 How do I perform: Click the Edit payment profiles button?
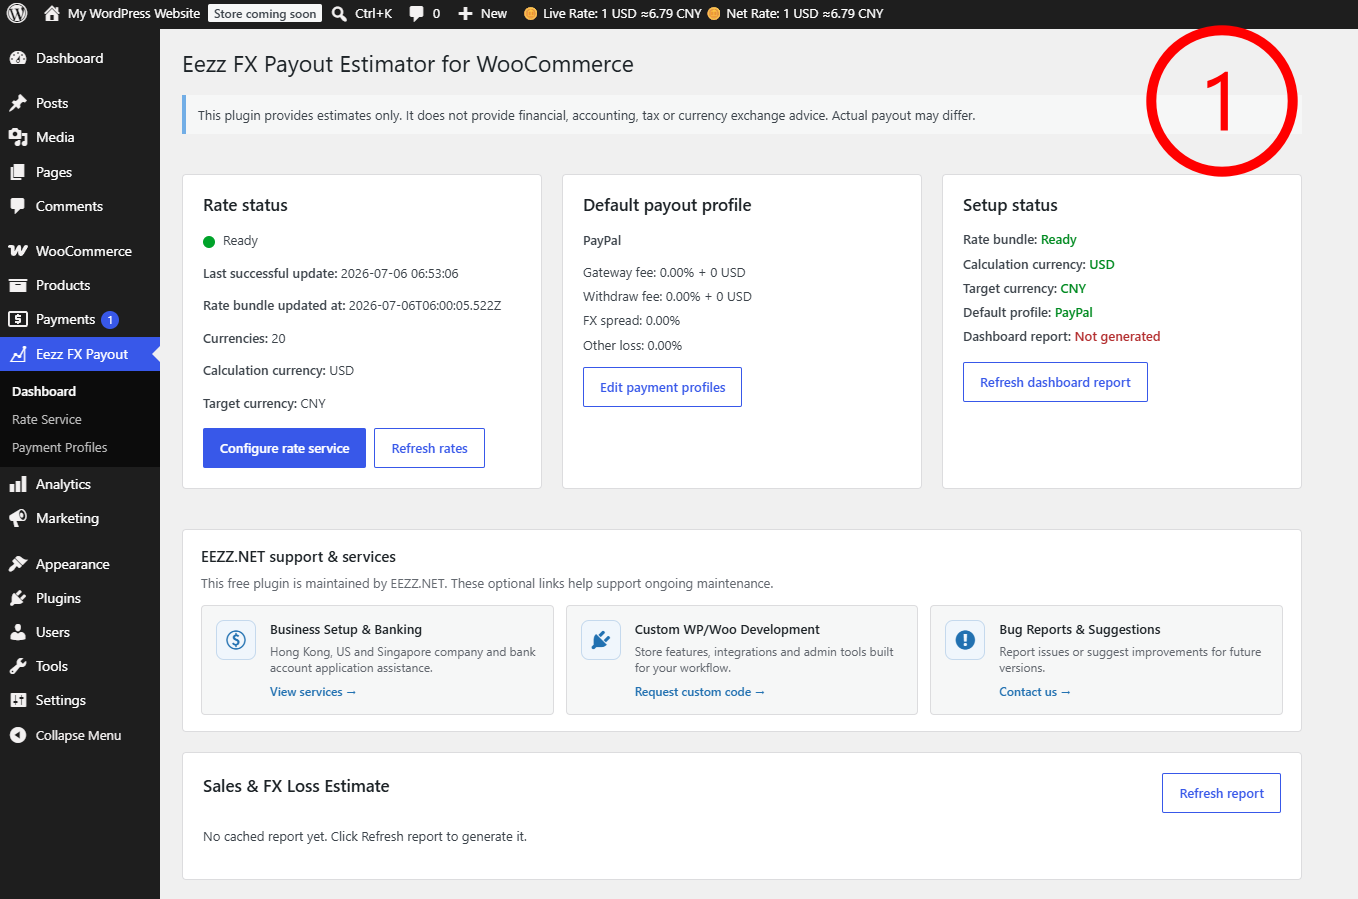pyautogui.click(x=663, y=387)
